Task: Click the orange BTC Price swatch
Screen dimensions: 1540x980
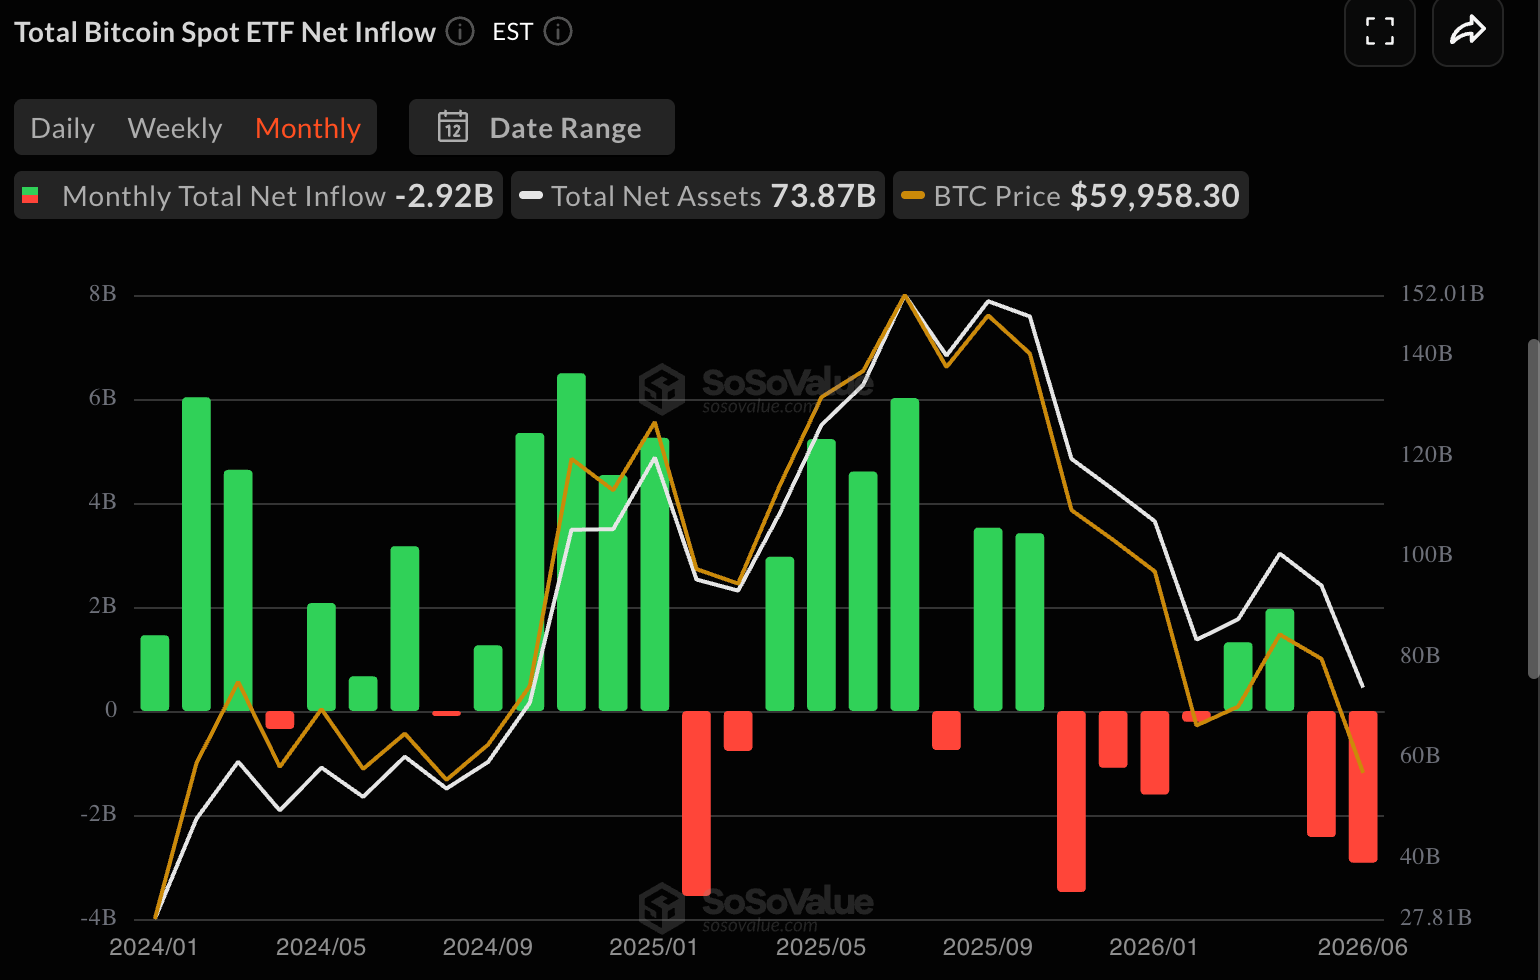Action: (913, 196)
